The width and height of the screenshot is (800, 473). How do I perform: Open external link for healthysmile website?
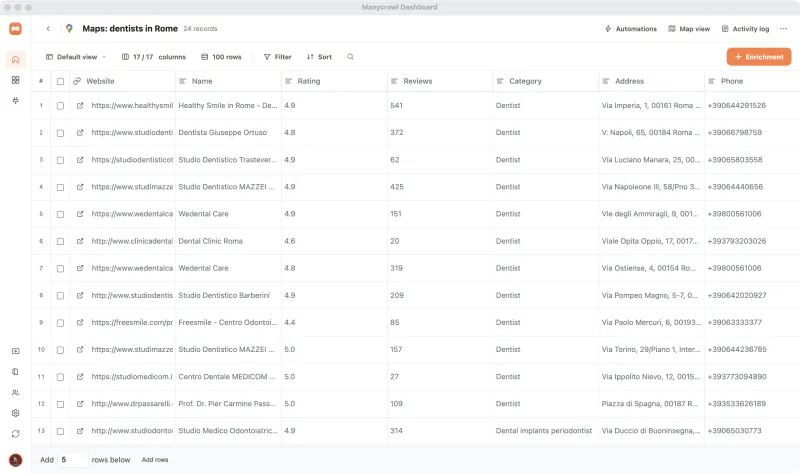pos(80,106)
